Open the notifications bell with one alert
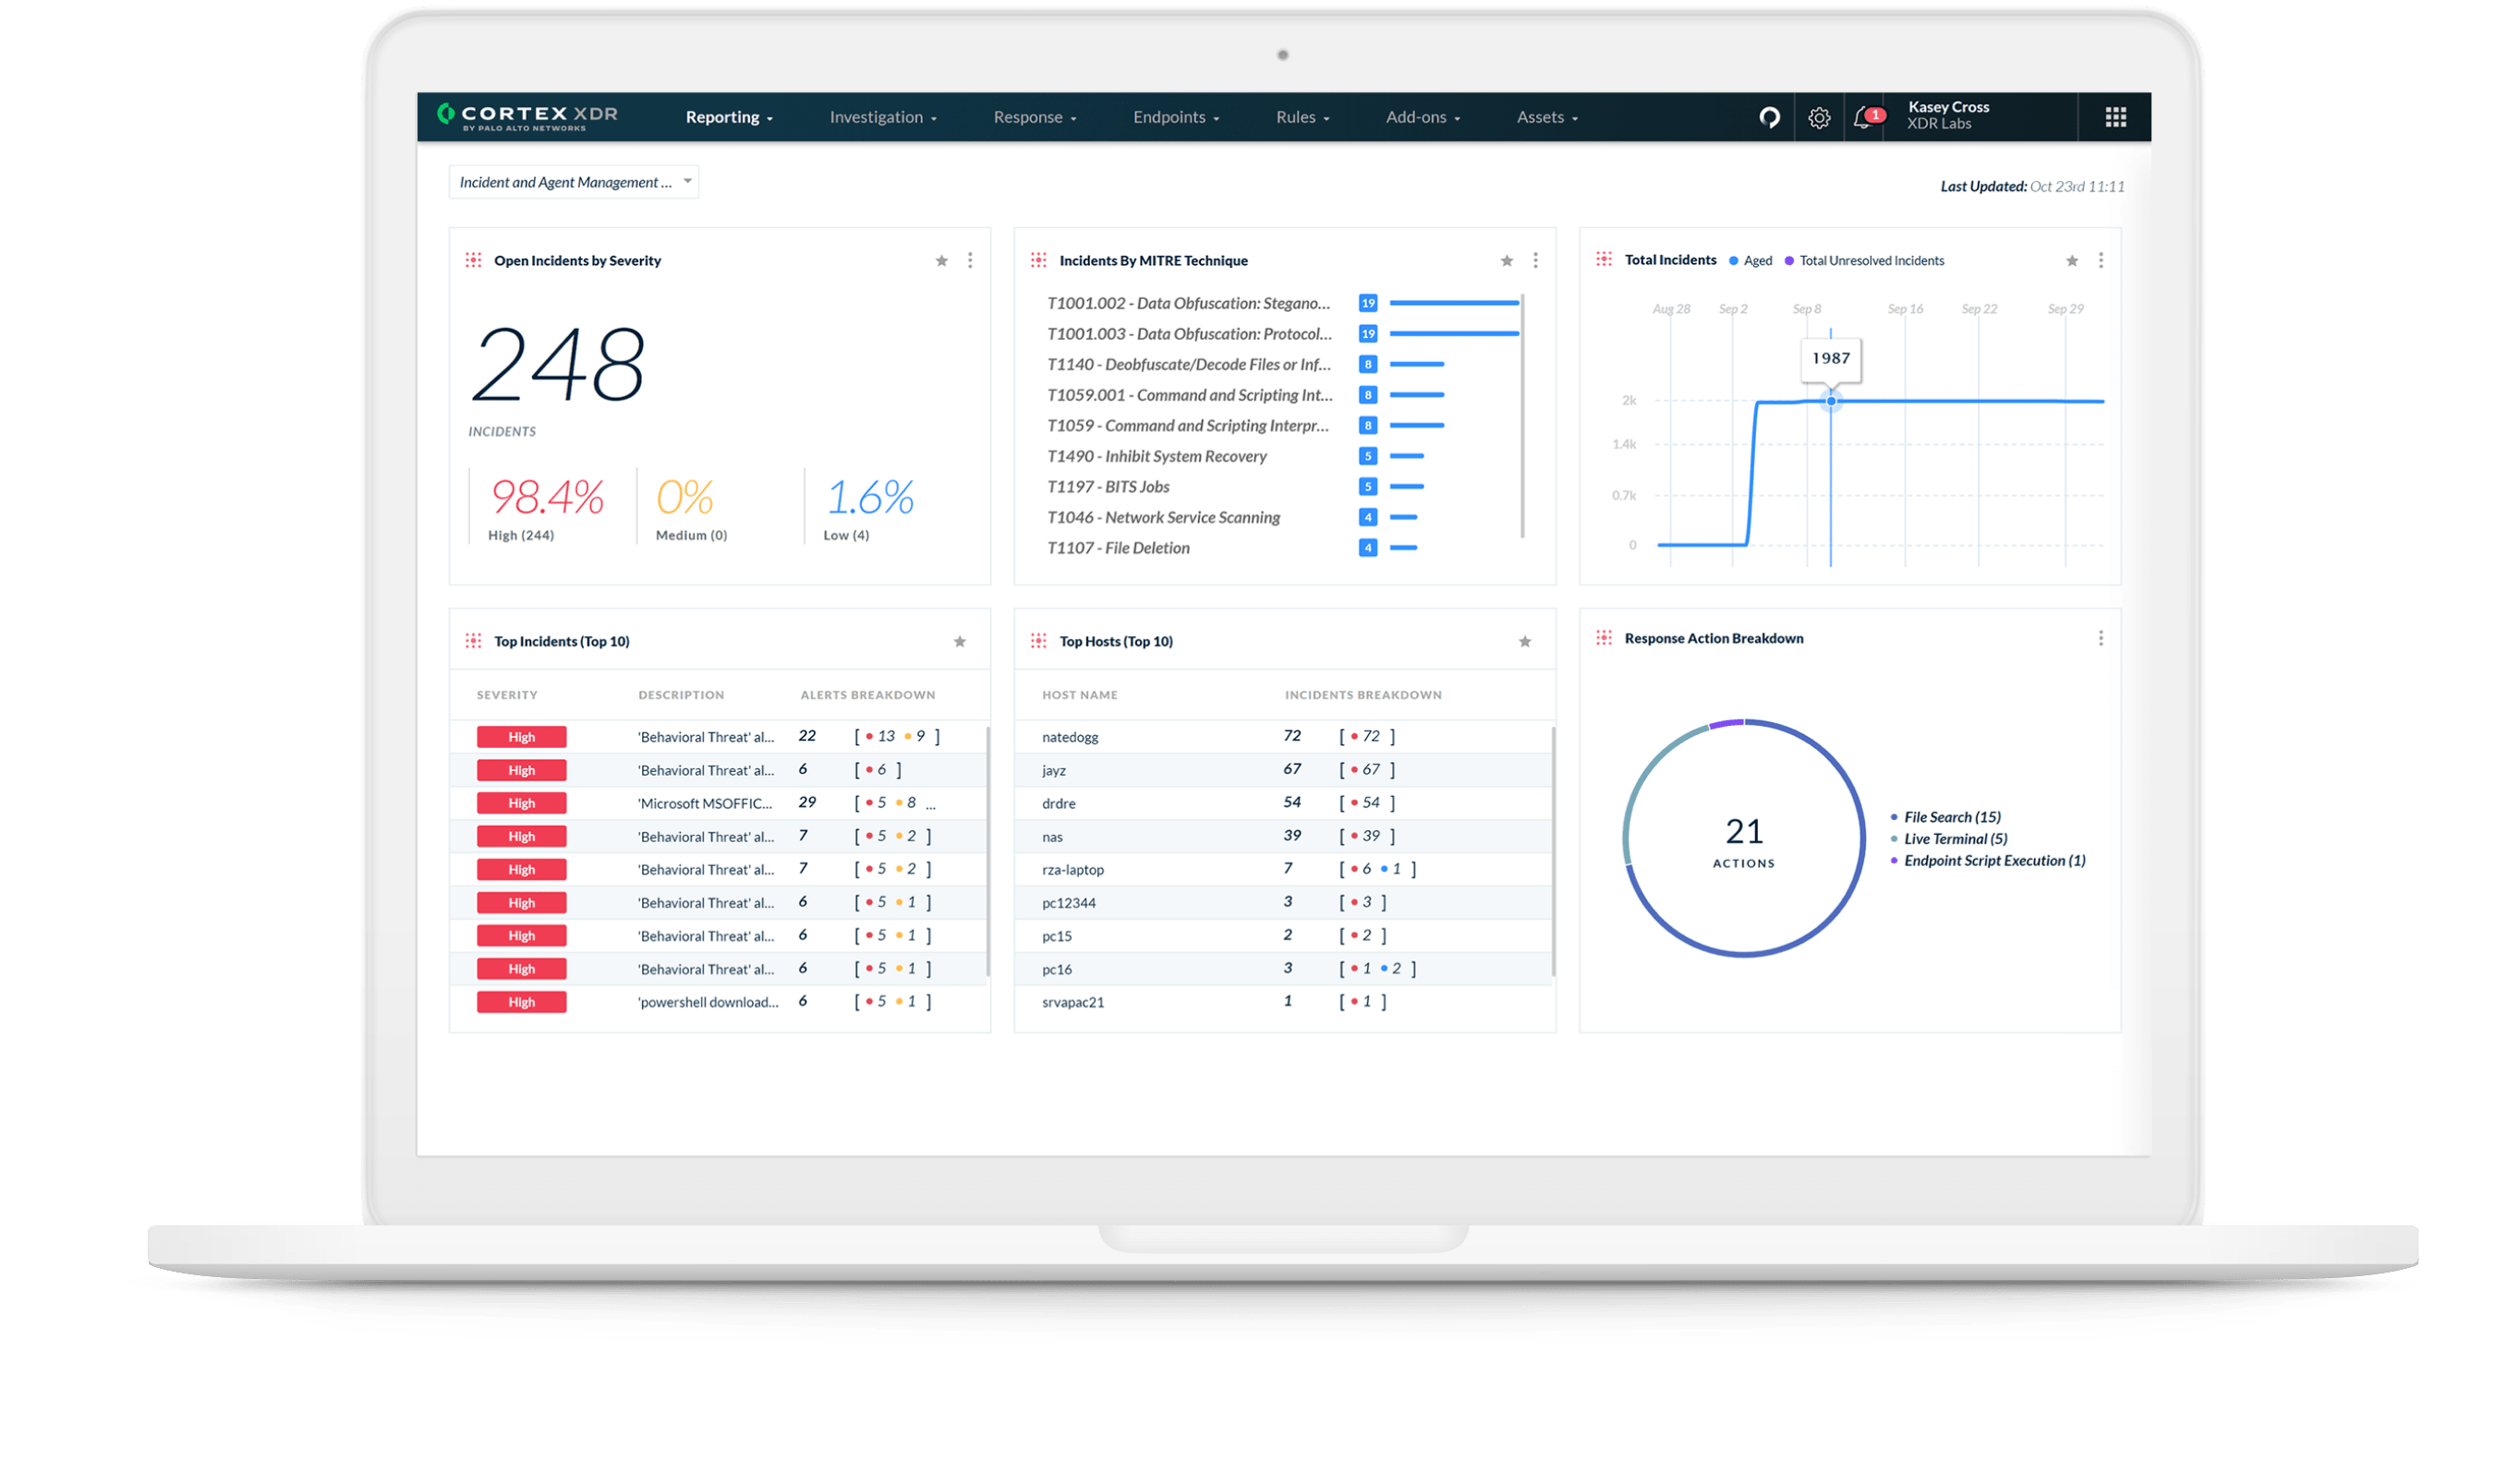2520x1472 pixels. (1864, 117)
